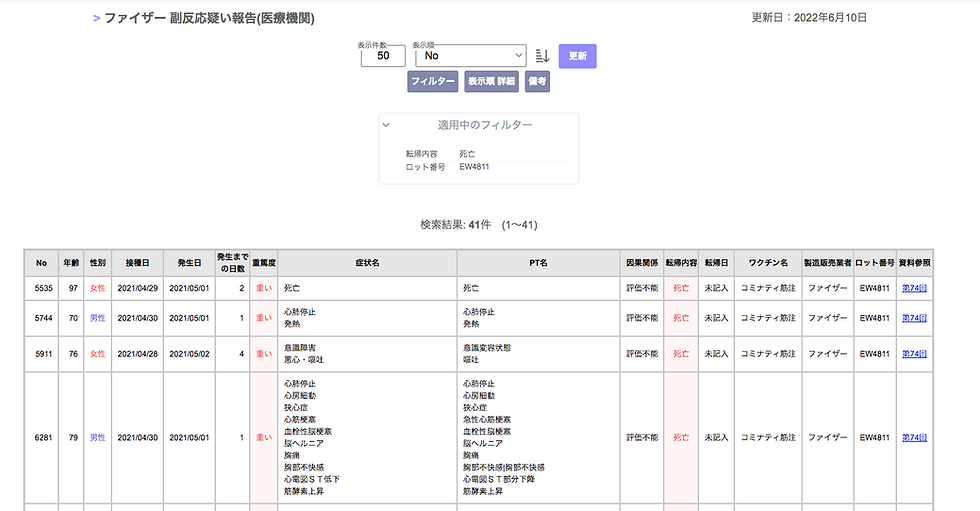This screenshot has width=980, height=511.
Task: Open 第74回 link in row 5744
Action: [x=914, y=318]
